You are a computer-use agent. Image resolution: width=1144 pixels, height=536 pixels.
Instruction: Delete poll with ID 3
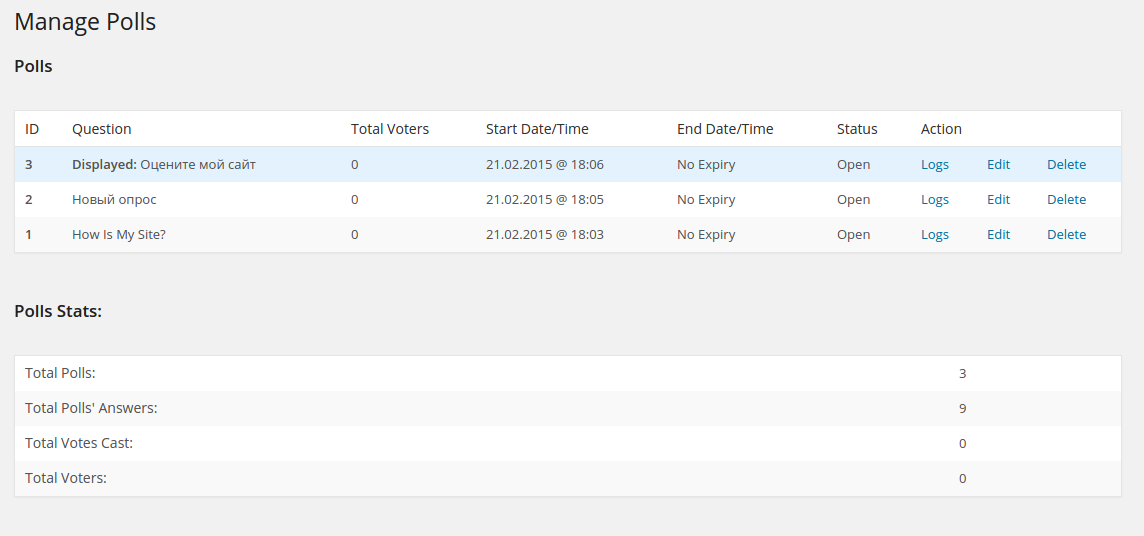coord(1066,165)
